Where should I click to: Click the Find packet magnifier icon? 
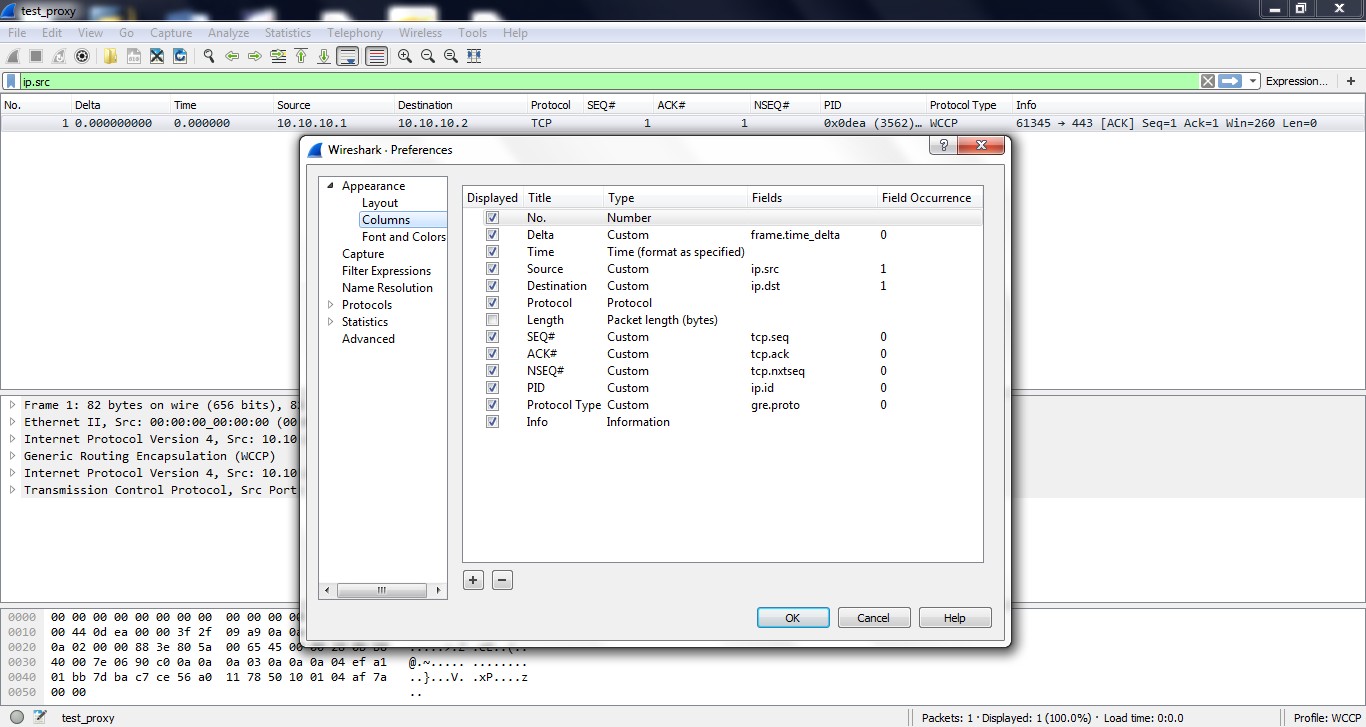click(x=209, y=56)
